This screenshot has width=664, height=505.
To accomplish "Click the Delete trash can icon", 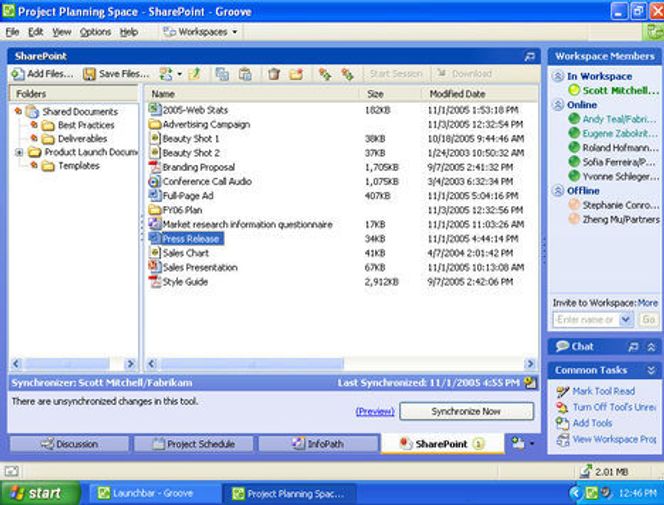I will pyautogui.click(x=274, y=74).
